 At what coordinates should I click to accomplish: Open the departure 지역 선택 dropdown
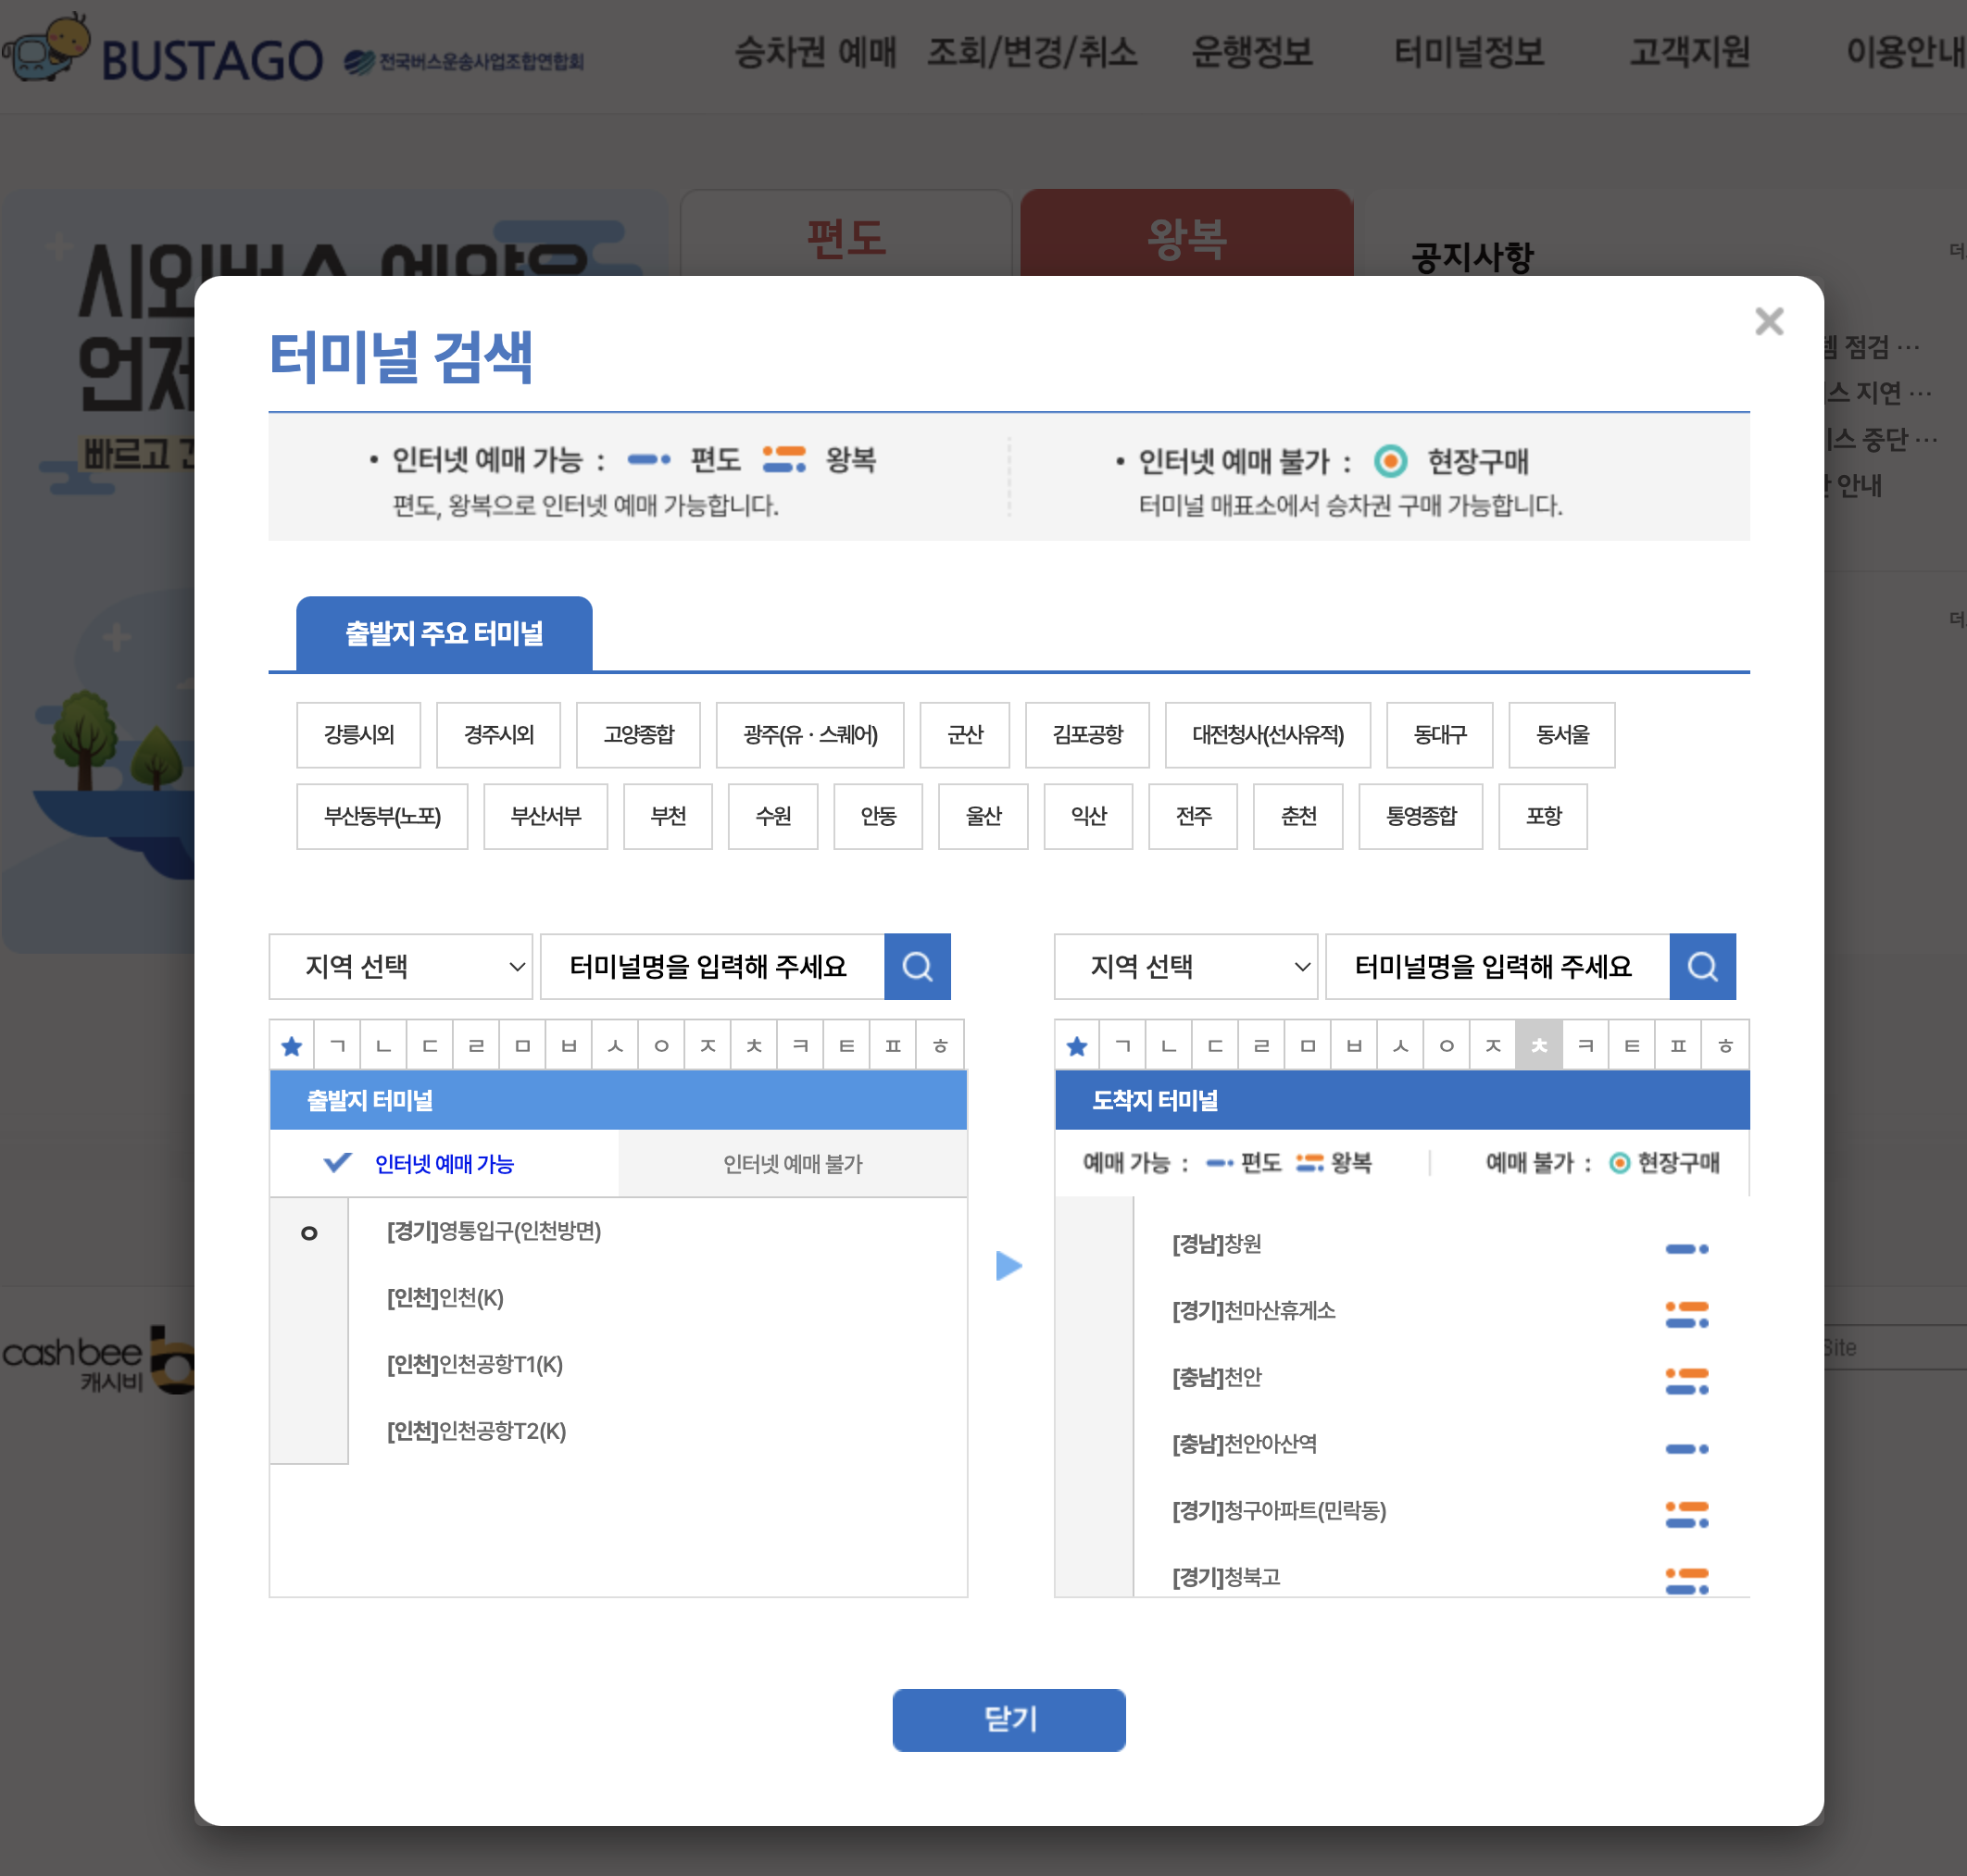point(400,966)
